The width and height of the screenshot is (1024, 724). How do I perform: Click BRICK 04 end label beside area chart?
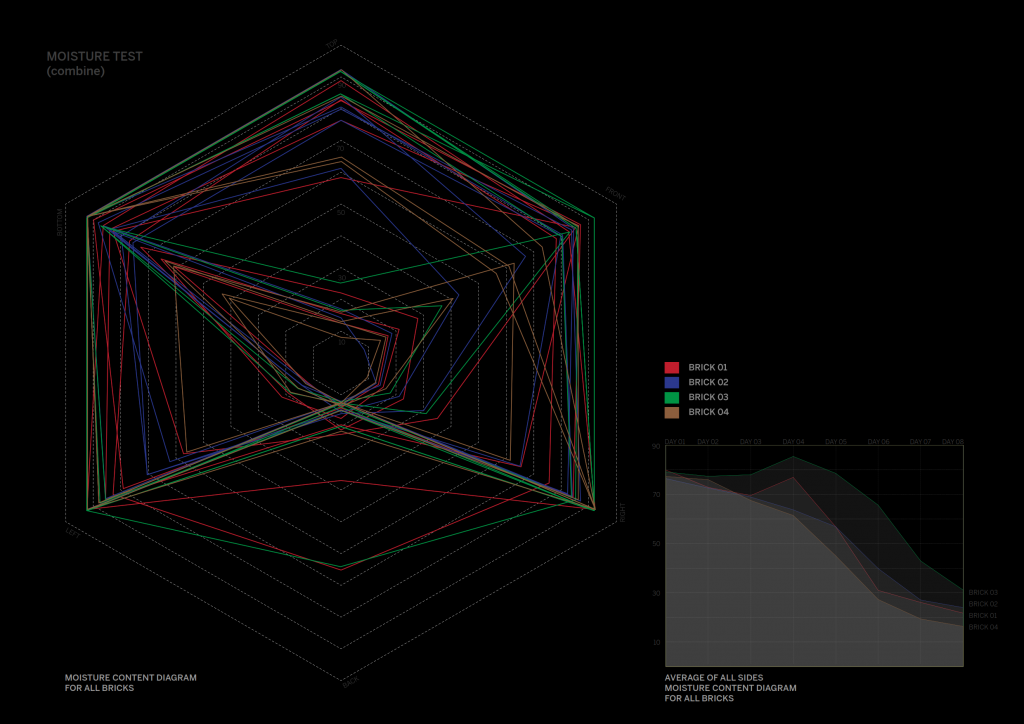click(x=983, y=627)
